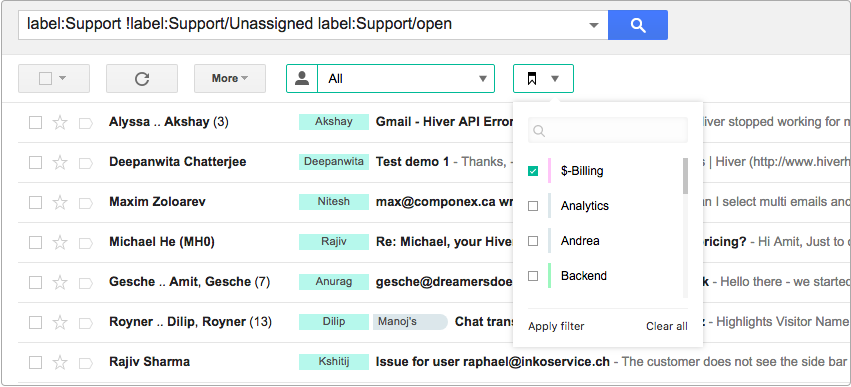Expand the More actions dropdown

(x=230, y=79)
